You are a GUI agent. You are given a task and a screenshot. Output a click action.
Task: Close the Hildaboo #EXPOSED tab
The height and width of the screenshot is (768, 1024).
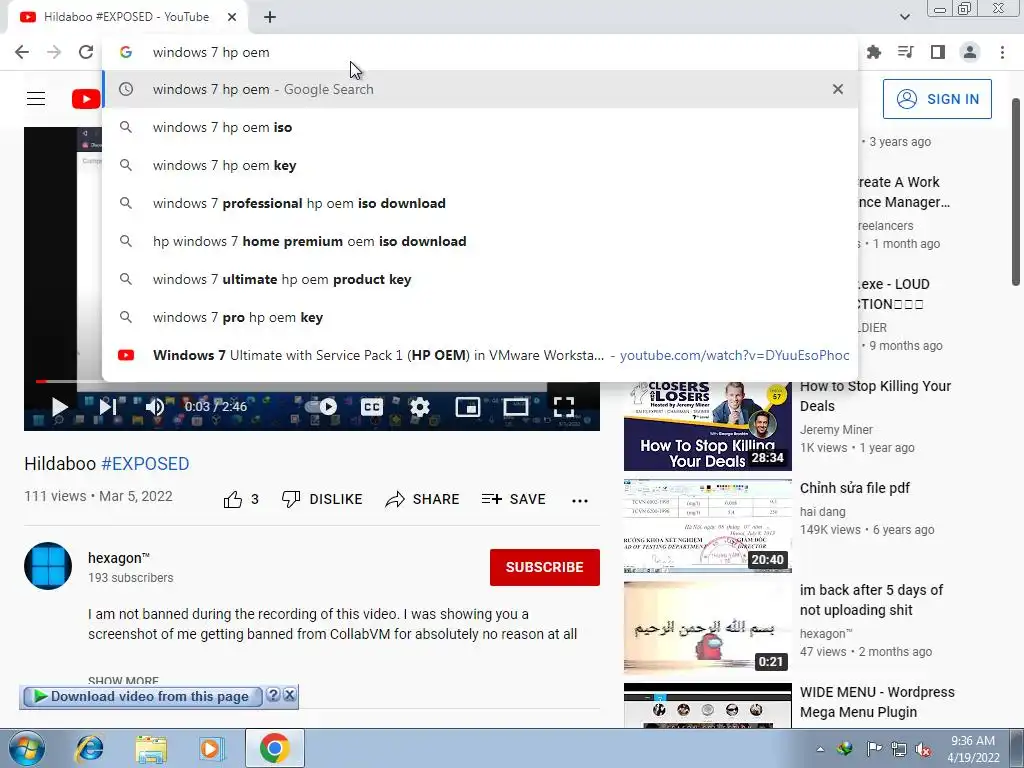point(232,17)
